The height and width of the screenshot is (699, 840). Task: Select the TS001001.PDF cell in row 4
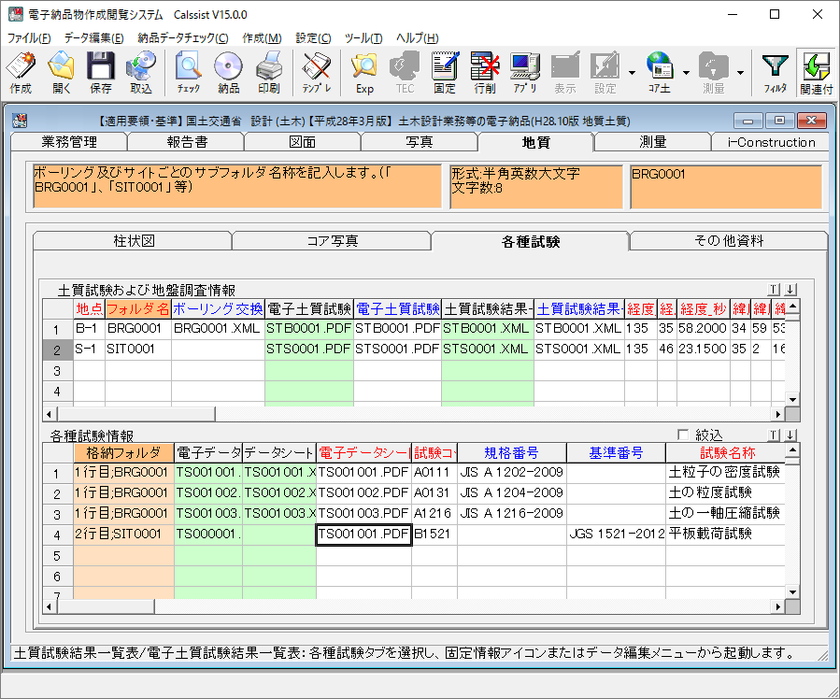click(x=363, y=534)
